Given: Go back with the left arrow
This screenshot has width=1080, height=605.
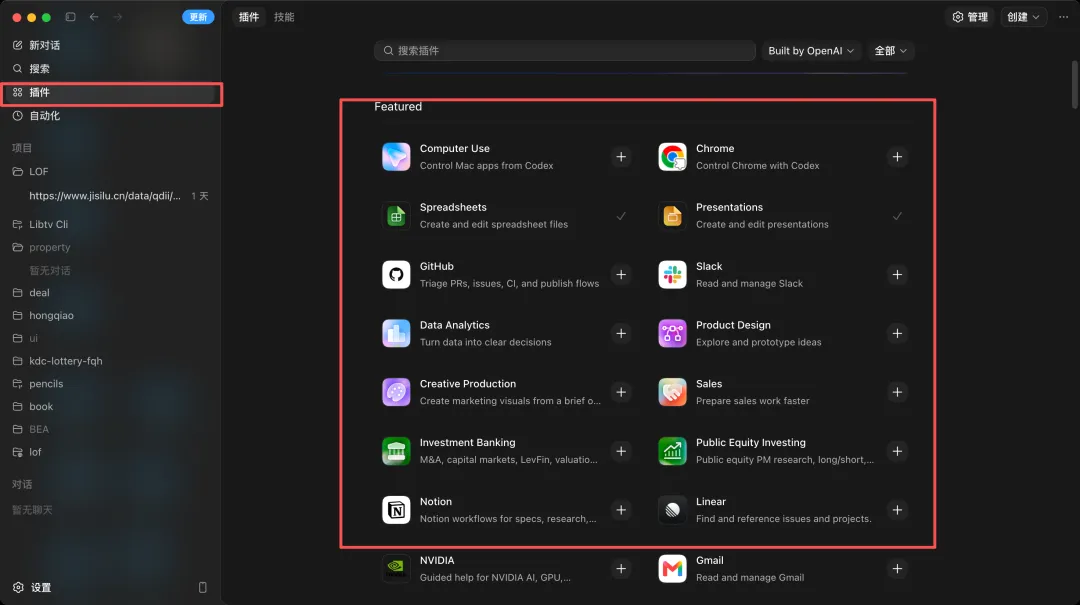Looking at the screenshot, I should pos(94,17).
